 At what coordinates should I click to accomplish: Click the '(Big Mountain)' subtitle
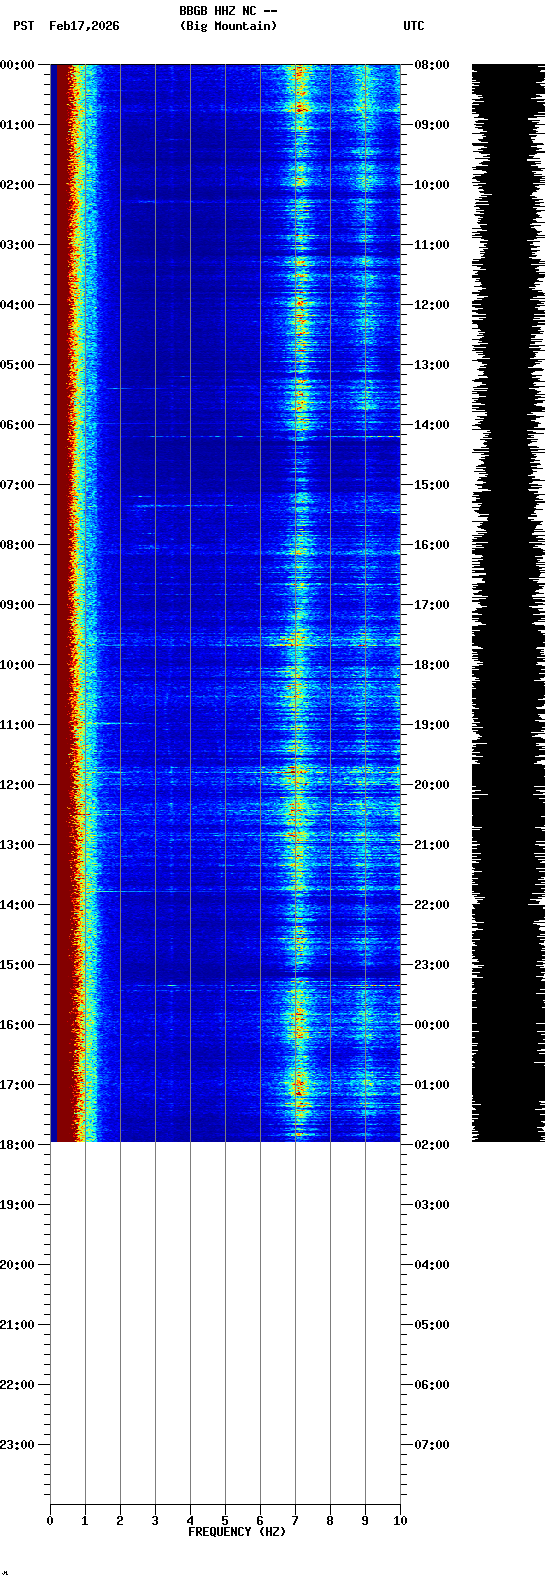tap(228, 26)
